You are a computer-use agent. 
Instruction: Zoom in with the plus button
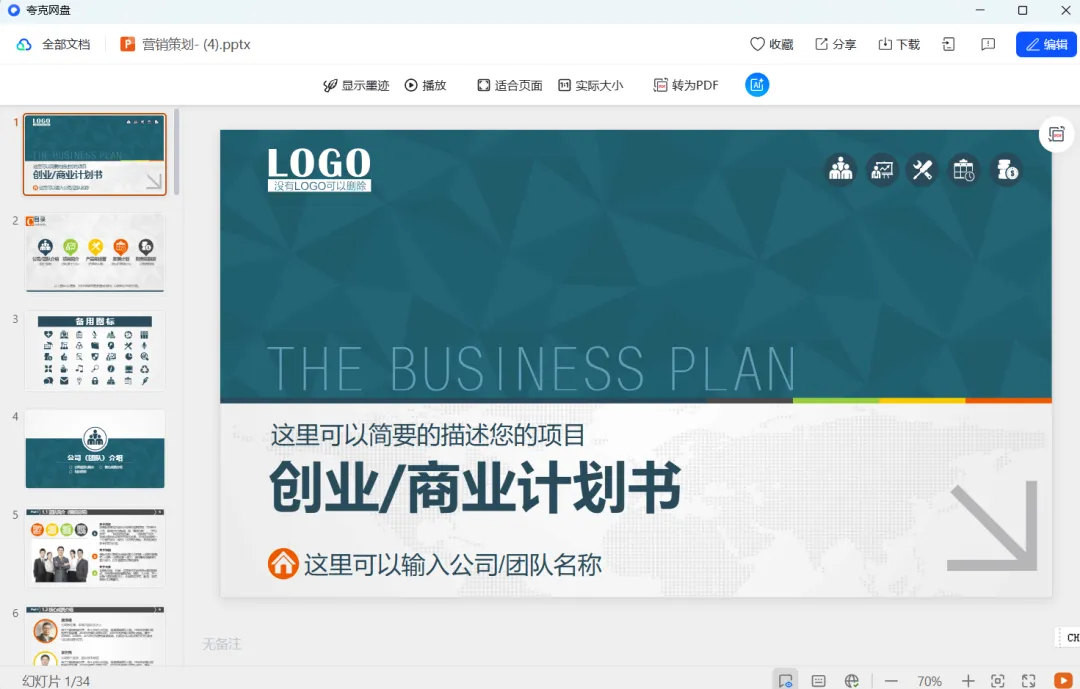coord(968,681)
